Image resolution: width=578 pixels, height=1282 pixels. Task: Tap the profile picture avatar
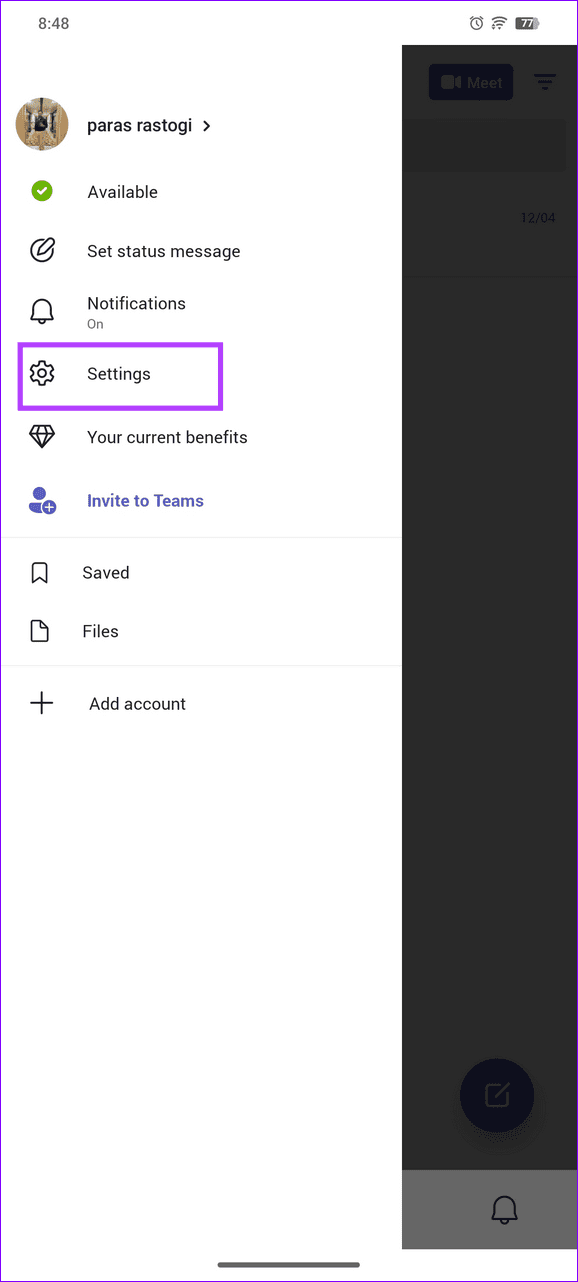click(42, 125)
